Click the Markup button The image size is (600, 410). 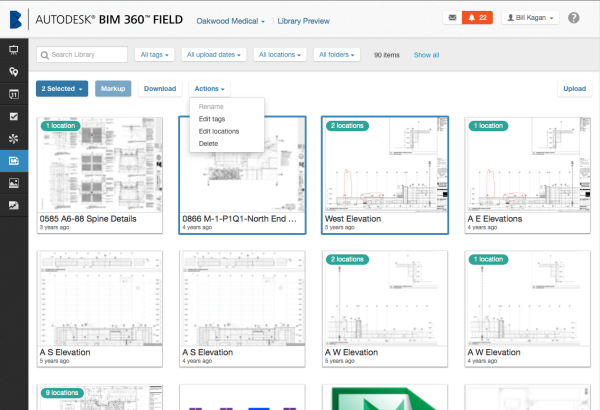(113, 88)
